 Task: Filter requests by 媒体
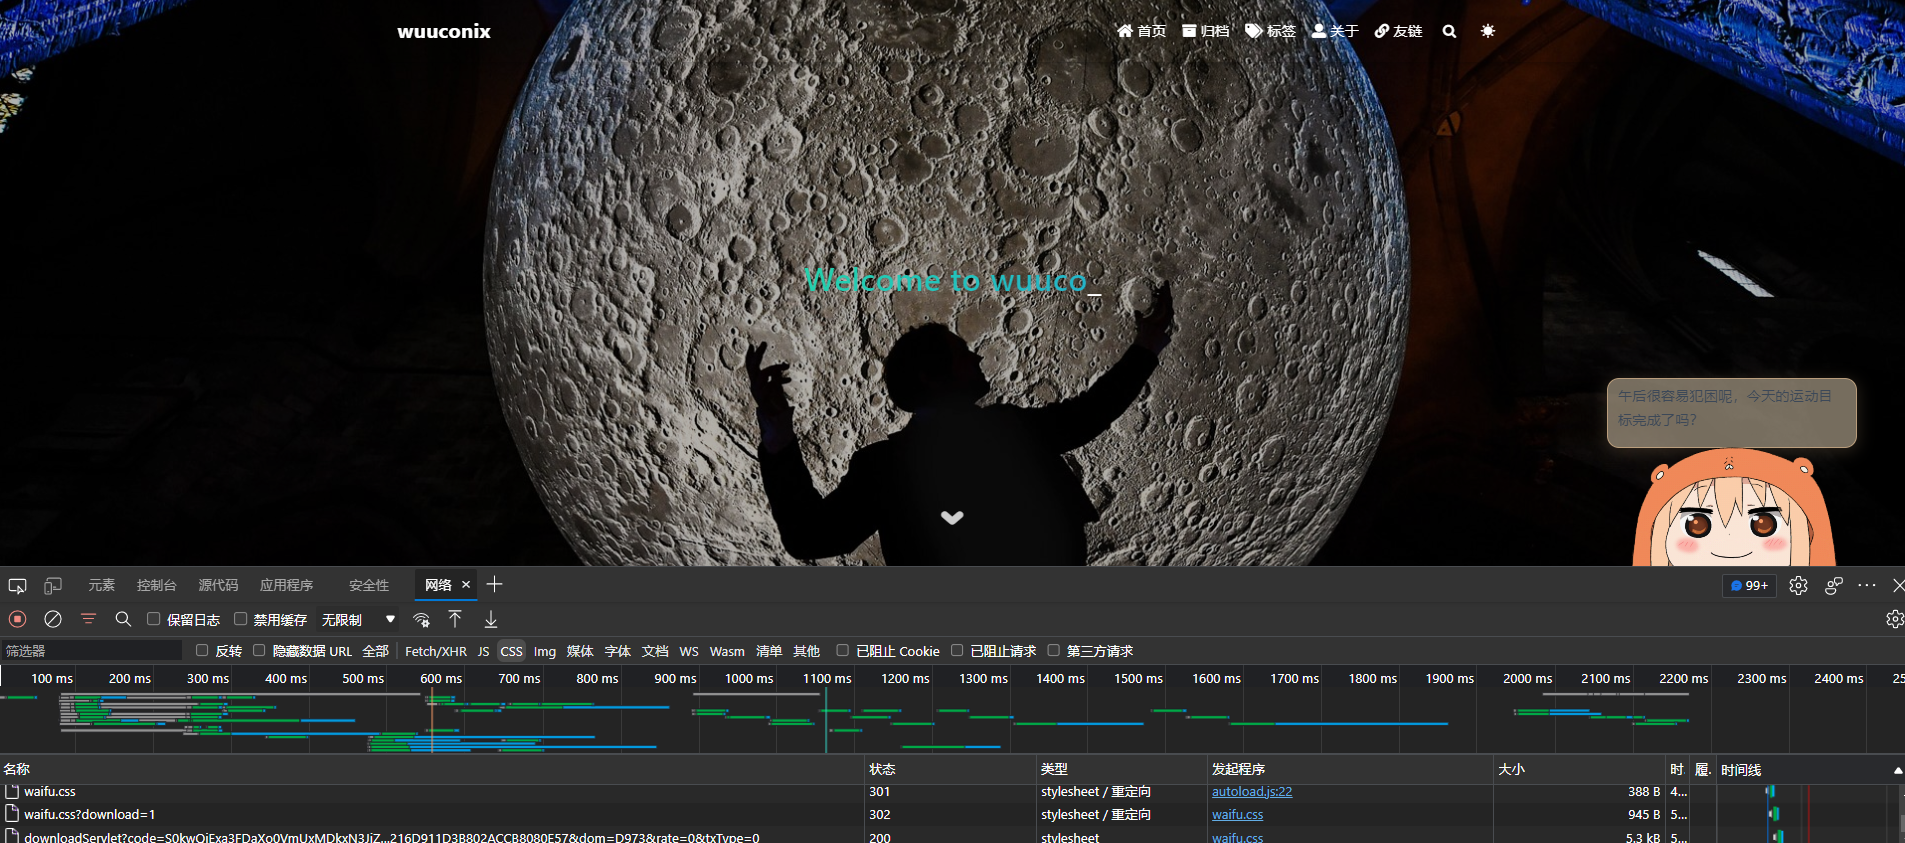click(580, 651)
